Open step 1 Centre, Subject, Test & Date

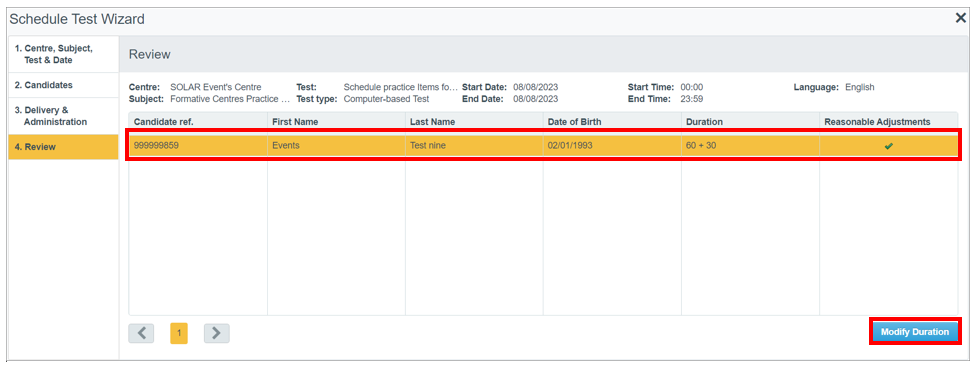[x=63, y=54]
